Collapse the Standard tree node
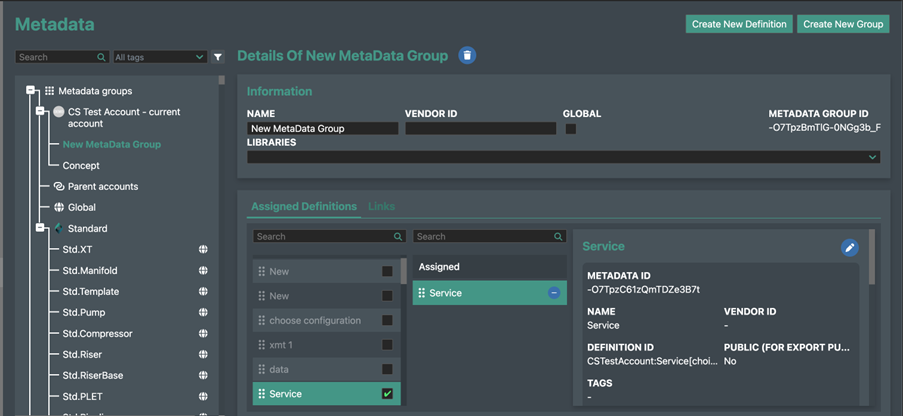The height and width of the screenshot is (416, 903). tap(41, 229)
